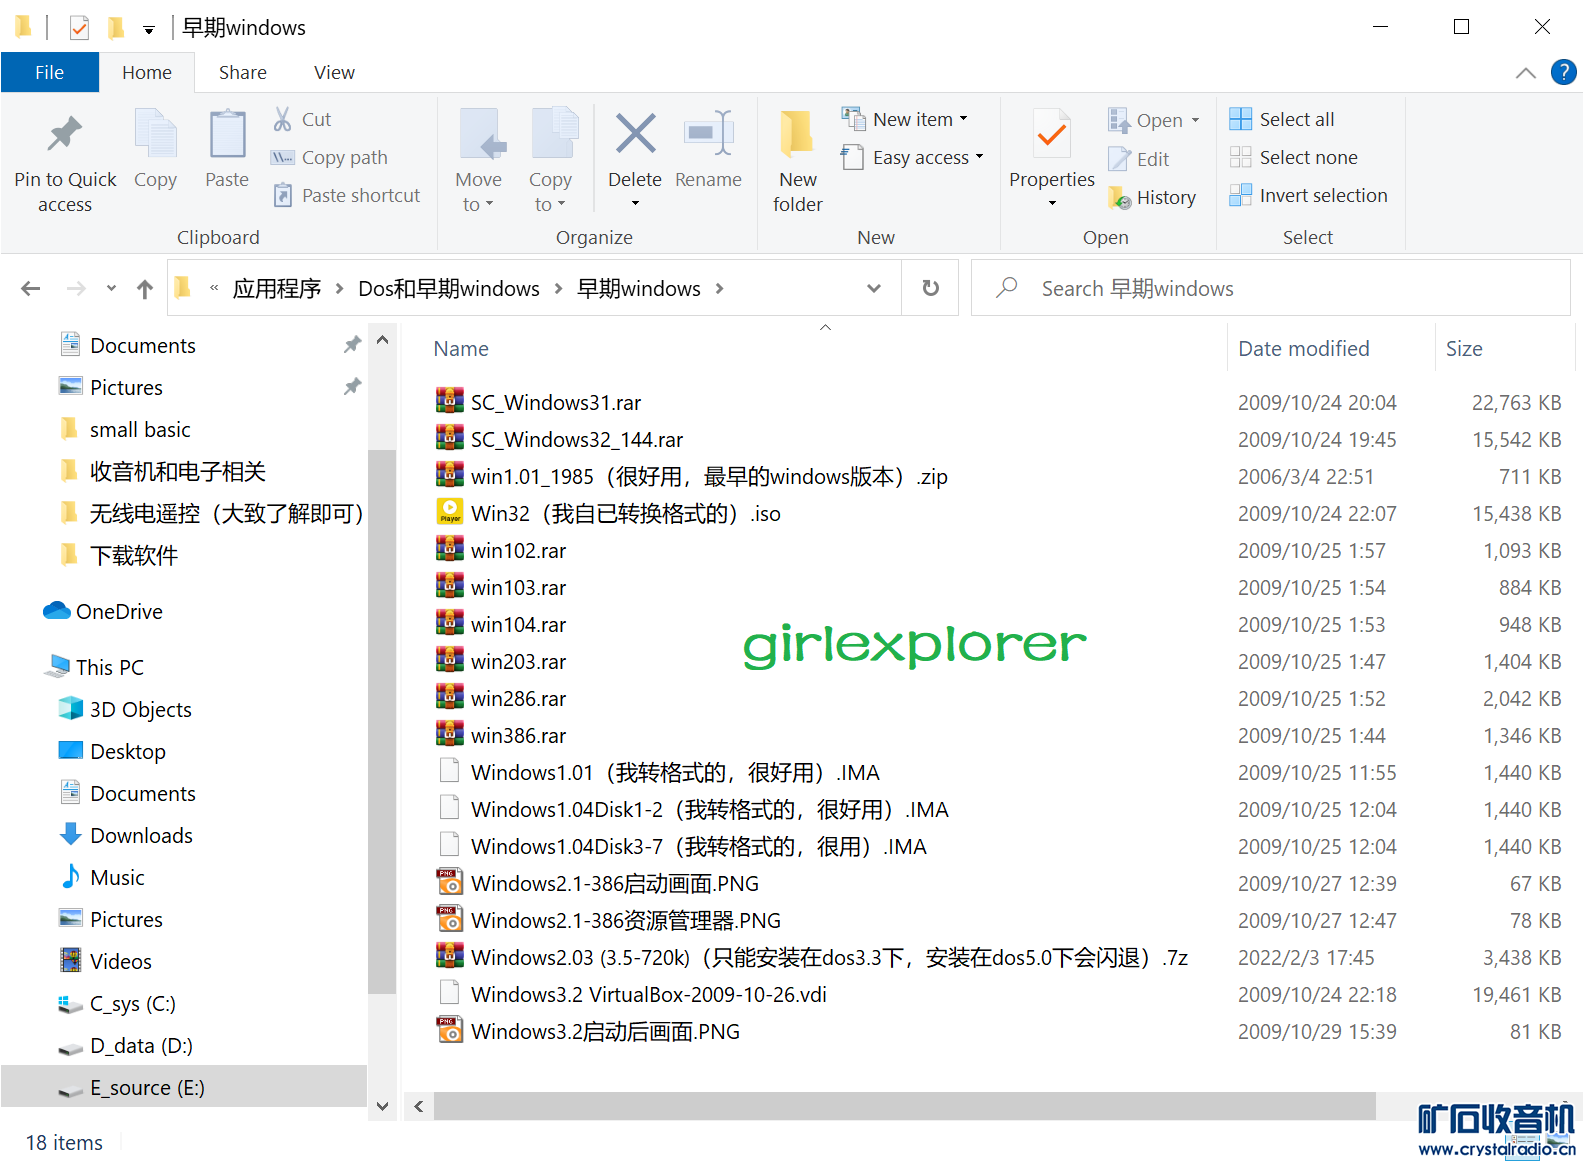Click the 3D Objects cube icon
The width and height of the screenshot is (1584, 1162).
click(x=70, y=709)
